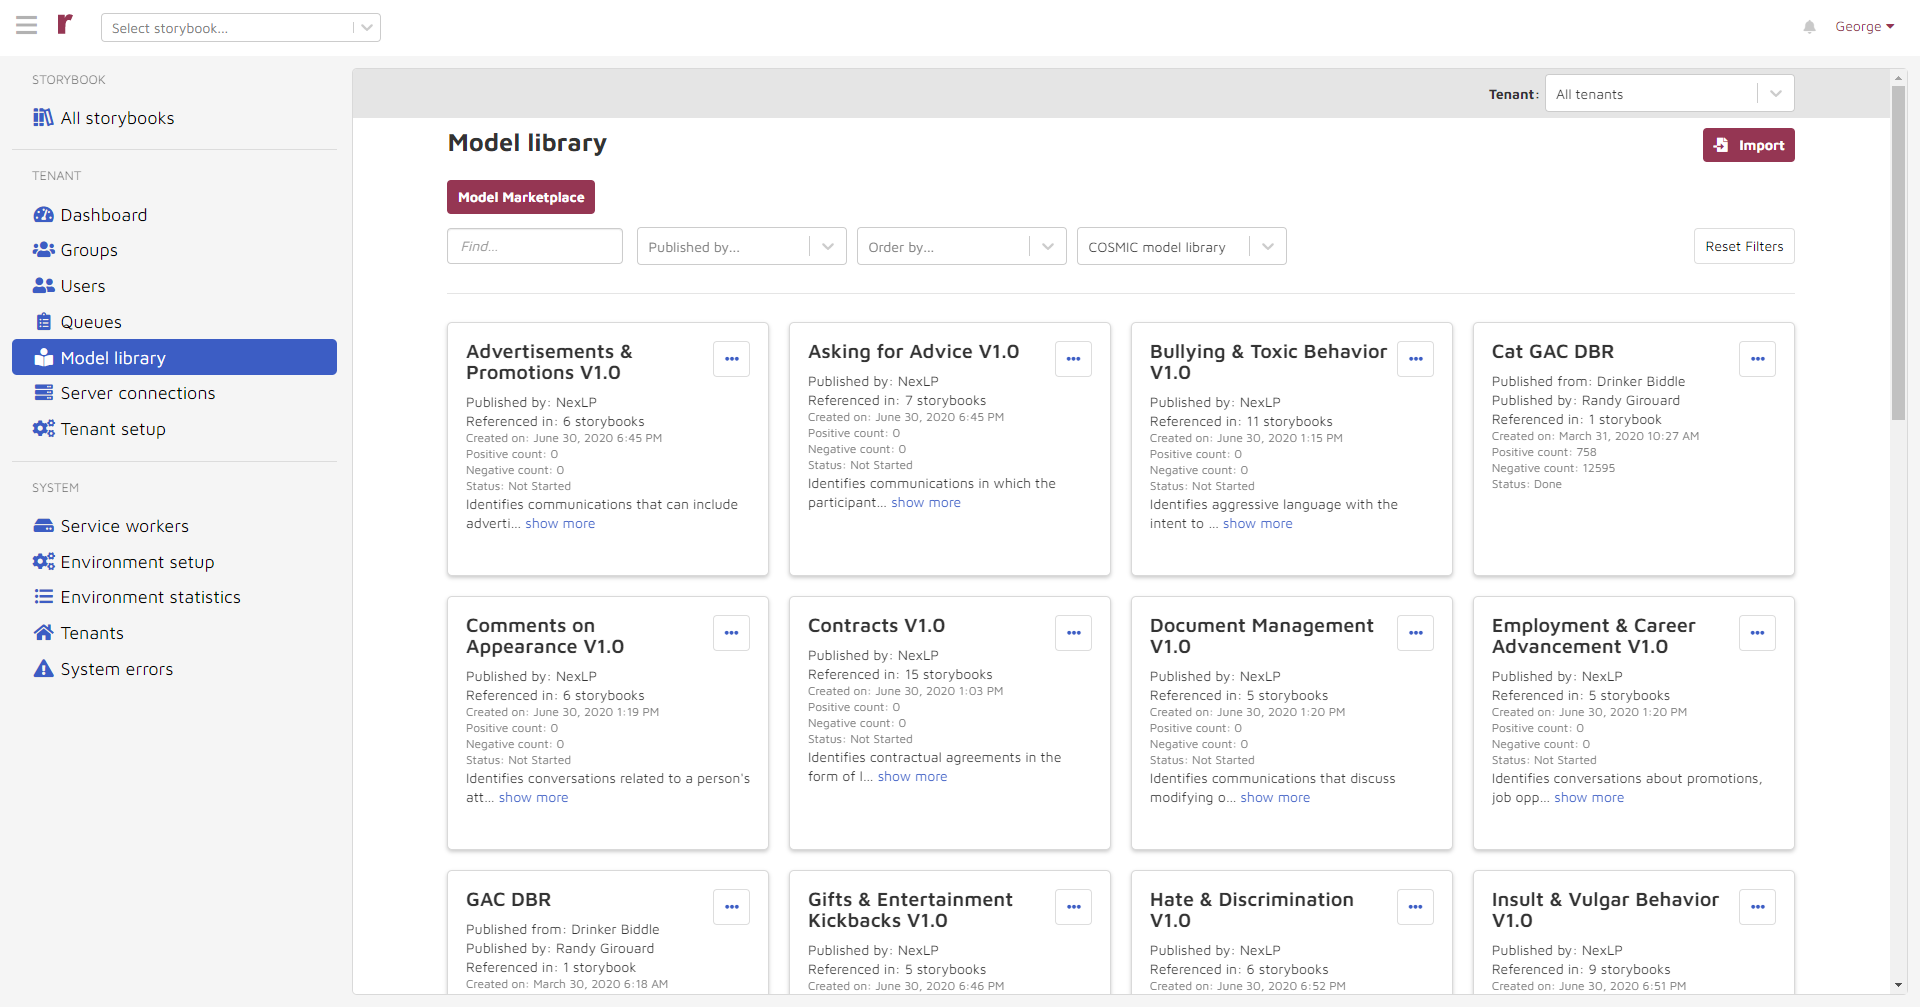The height and width of the screenshot is (1007, 1920).
Task: Open options menu for Comments on Appearance card
Action: point(732,633)
